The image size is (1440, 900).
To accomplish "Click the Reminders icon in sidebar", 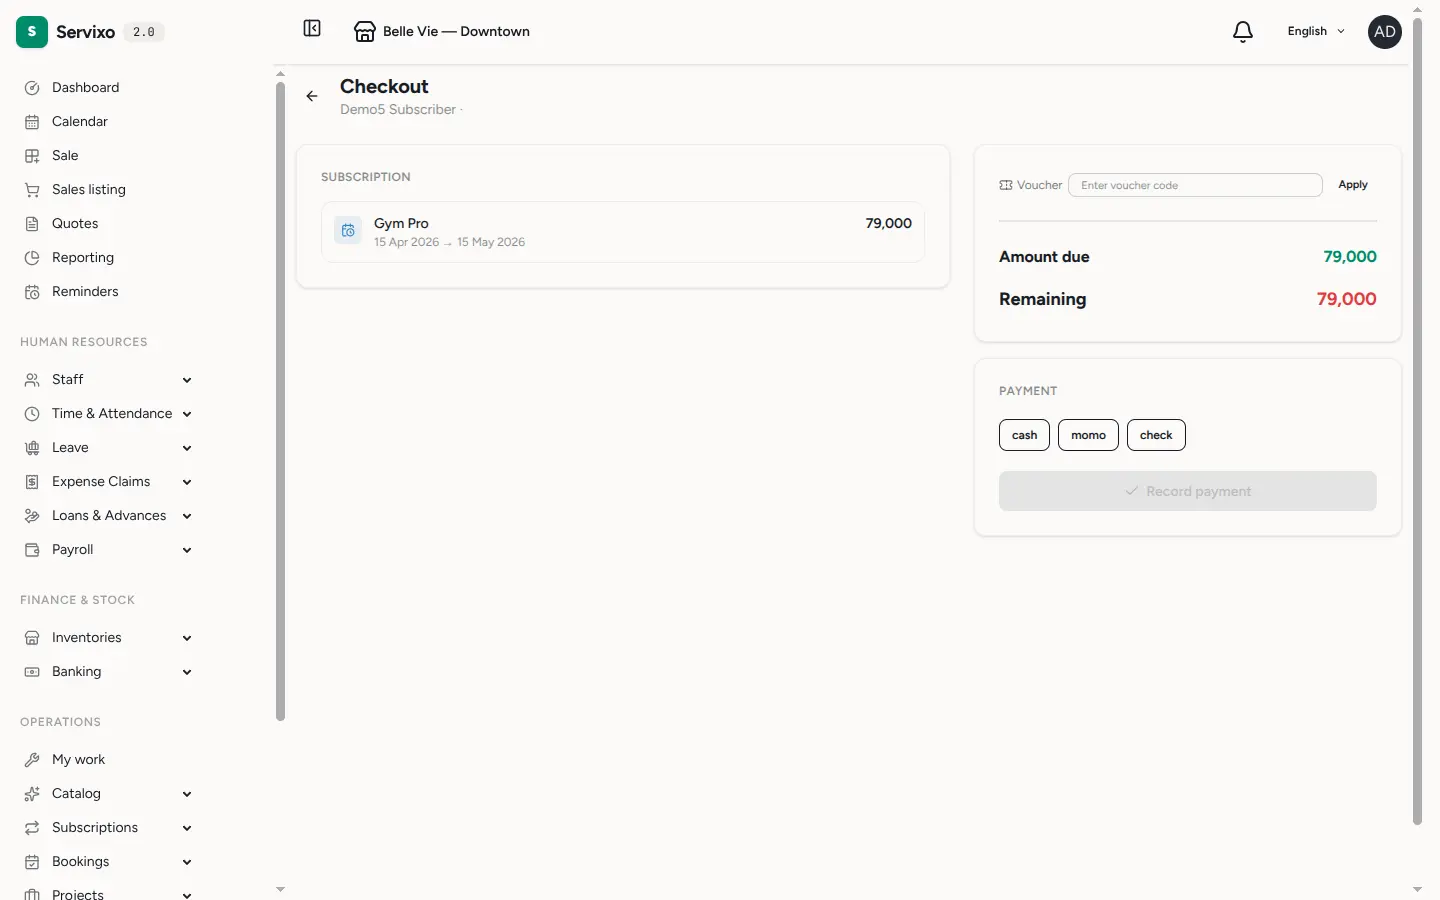I will [x=32, y=292].
